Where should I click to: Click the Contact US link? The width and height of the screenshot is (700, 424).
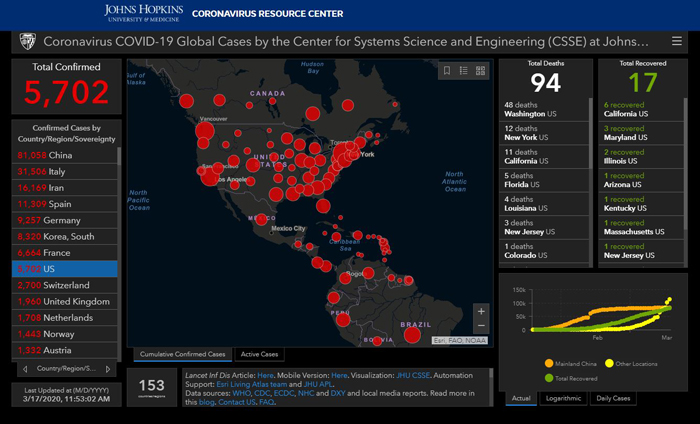pyautogui.click(x=237, y=402)
